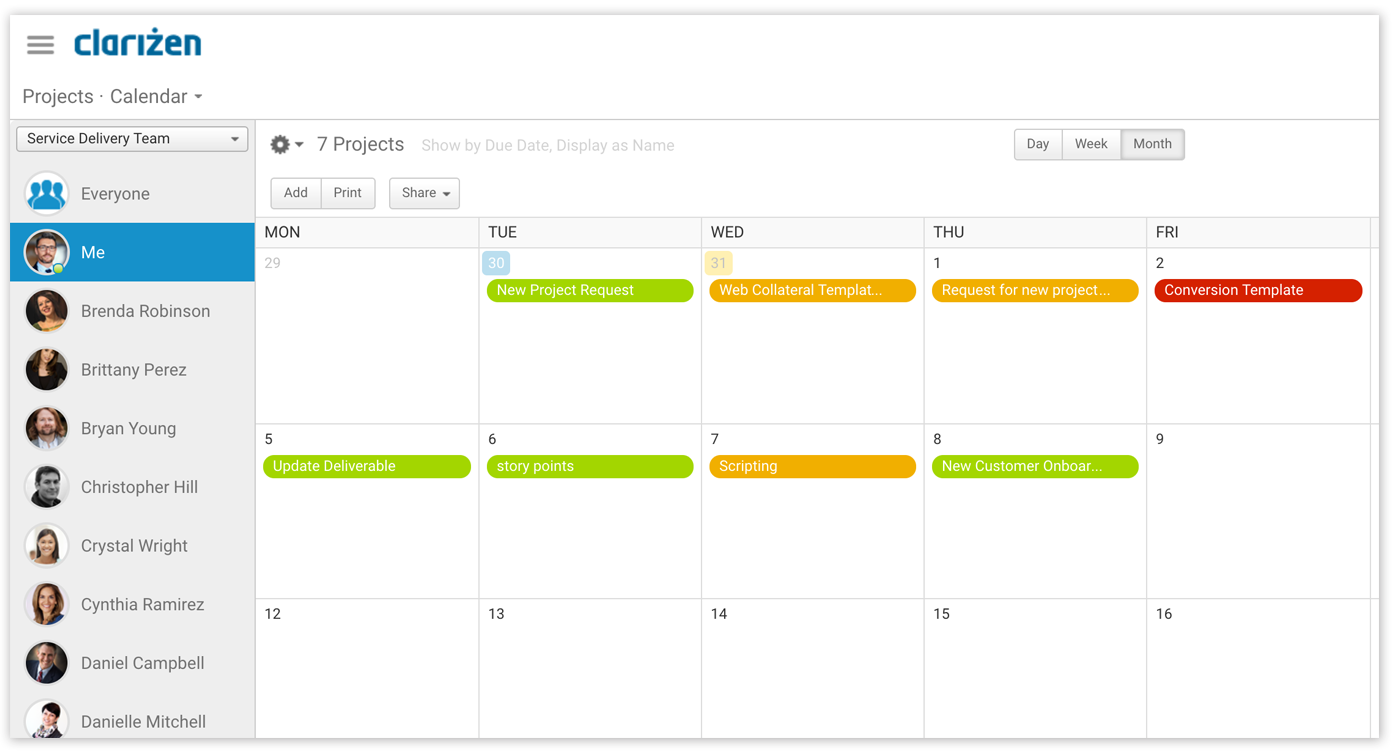Click the Me profile avatar
Image resolution: width=1398 pixels, height=756 pixels.
coord(45,252)
